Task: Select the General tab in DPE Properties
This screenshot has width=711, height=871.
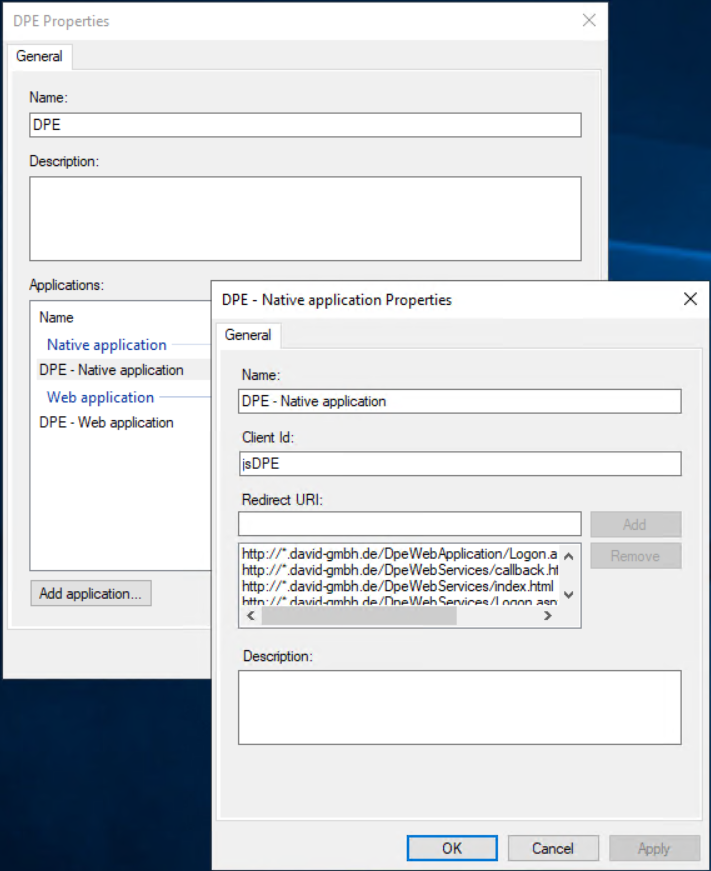Action: (x=39, y=56)
